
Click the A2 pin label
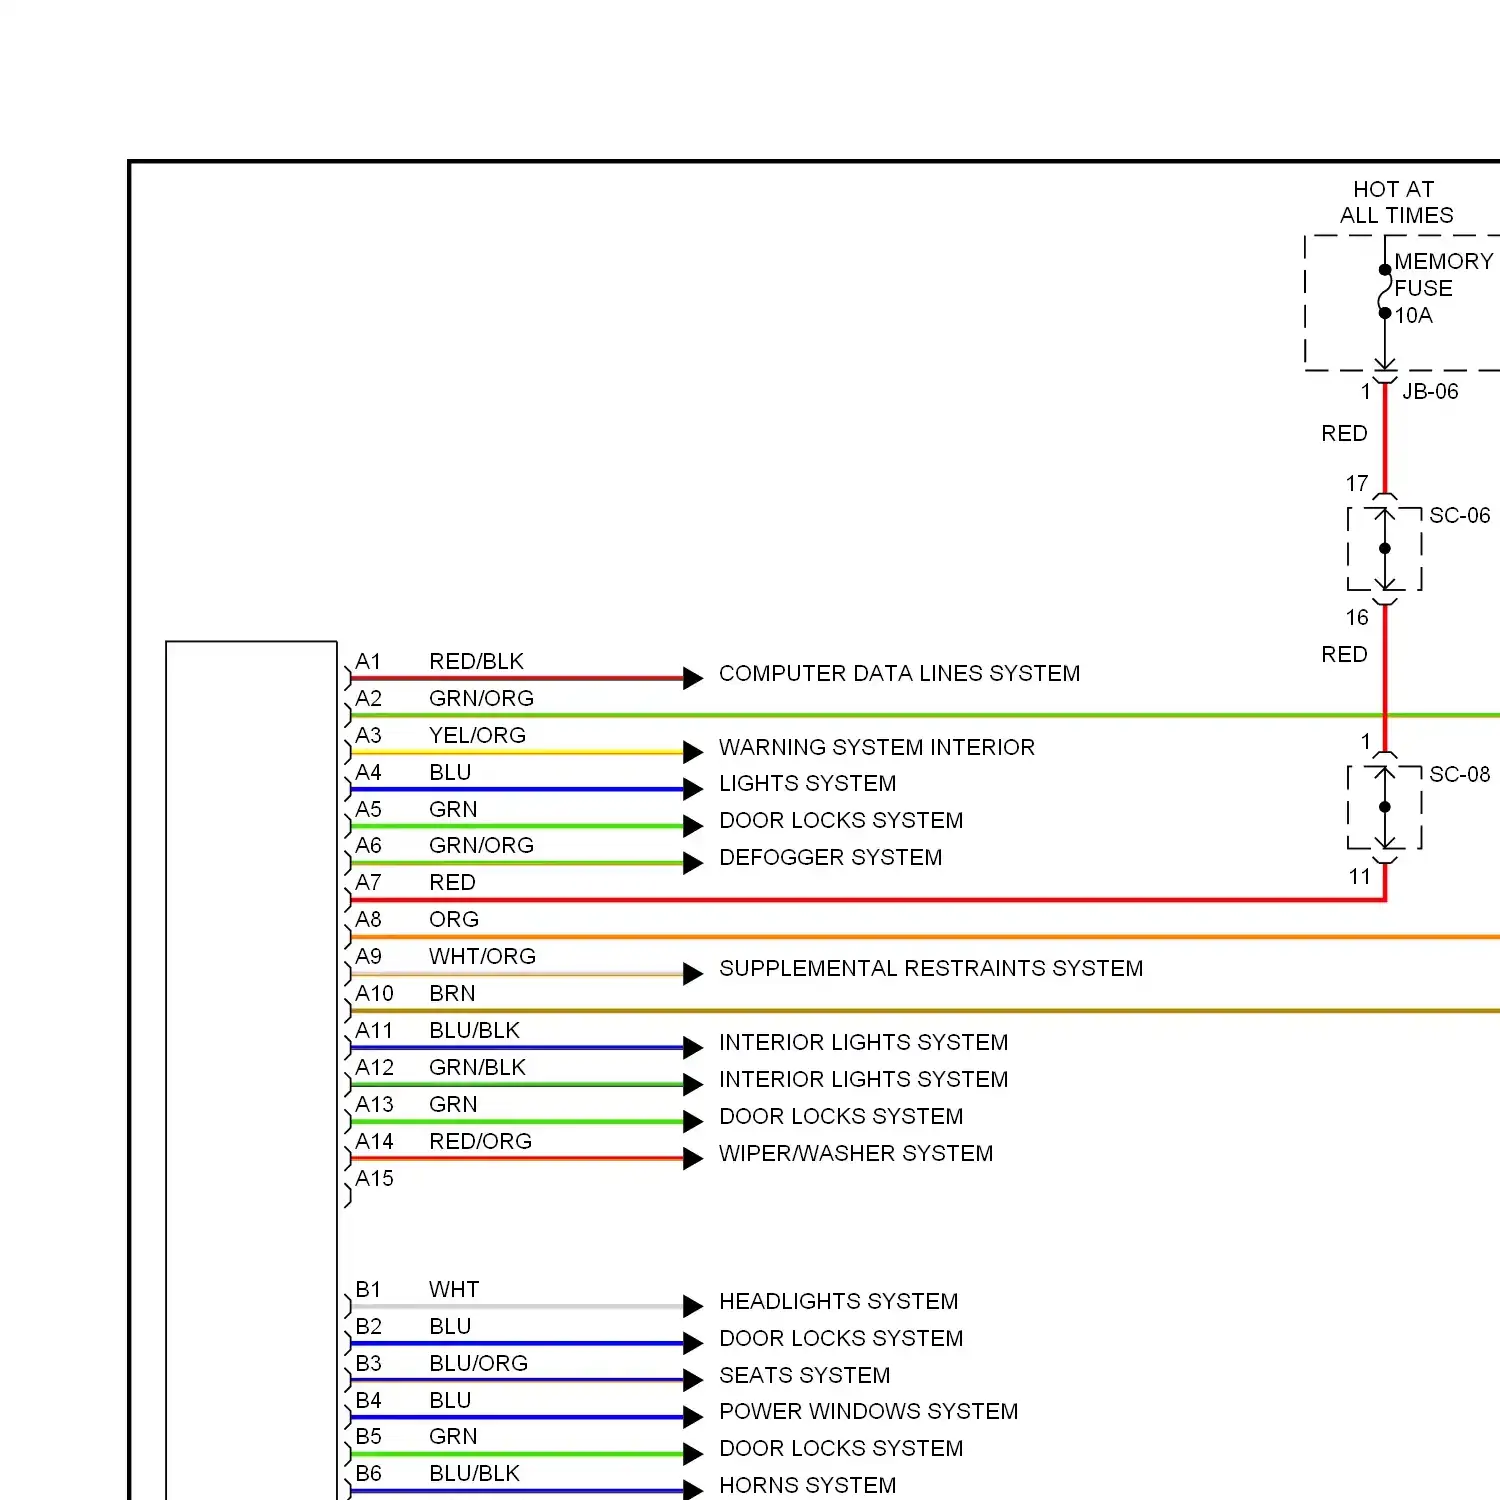[368, 698]
